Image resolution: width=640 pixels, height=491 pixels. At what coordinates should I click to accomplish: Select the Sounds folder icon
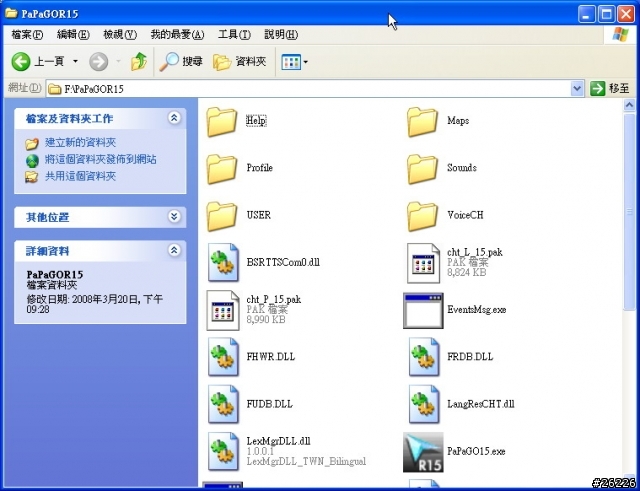422,169
